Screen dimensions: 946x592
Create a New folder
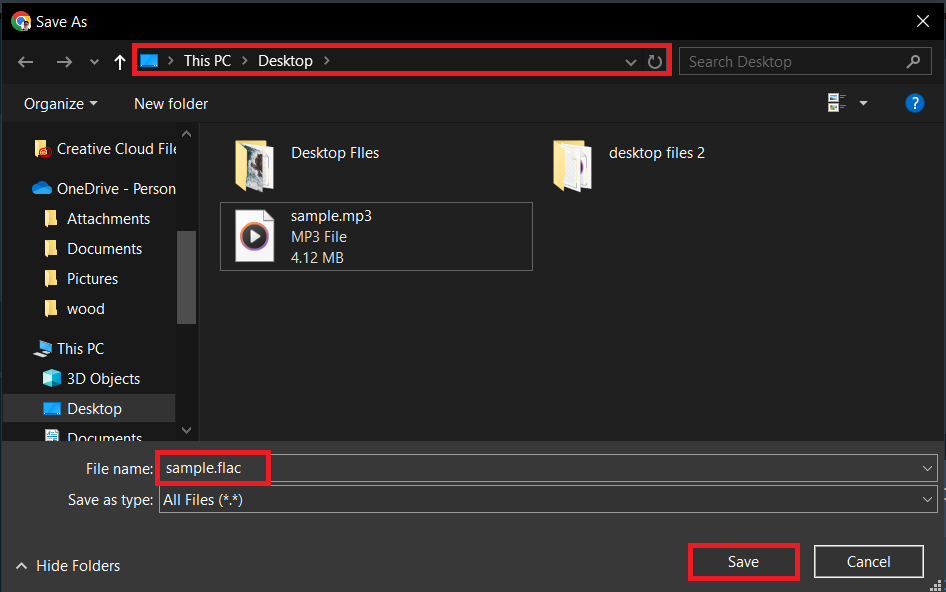click(170, 103)
